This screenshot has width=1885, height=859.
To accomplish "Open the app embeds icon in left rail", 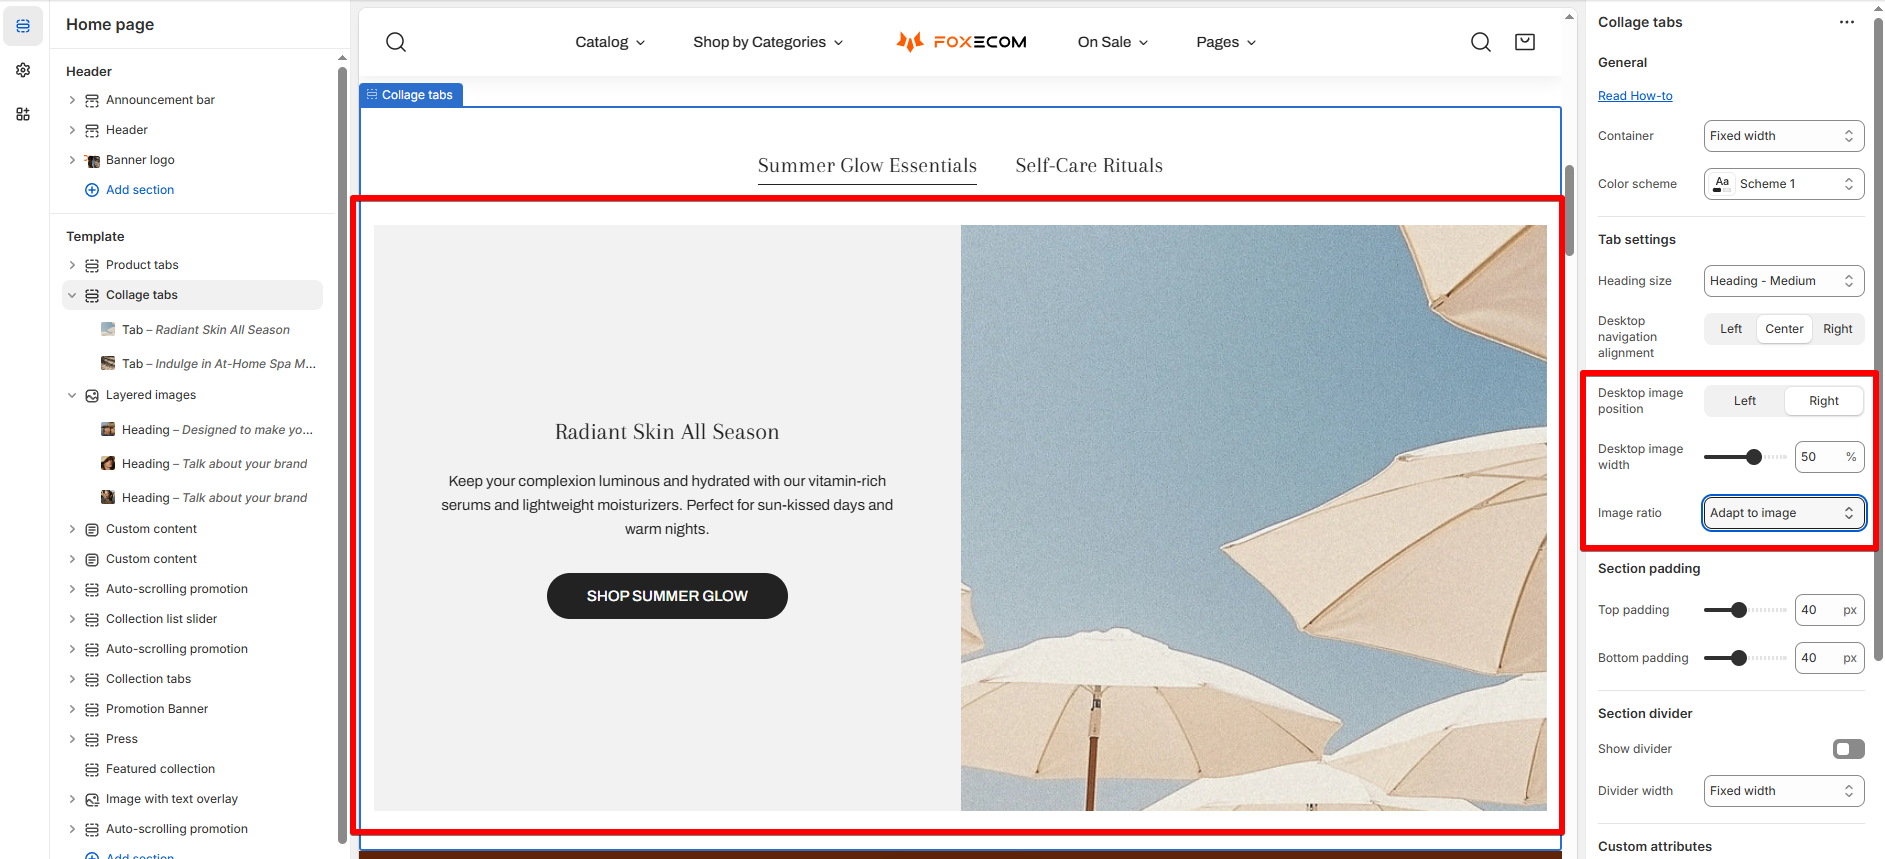I will [23, 114].
